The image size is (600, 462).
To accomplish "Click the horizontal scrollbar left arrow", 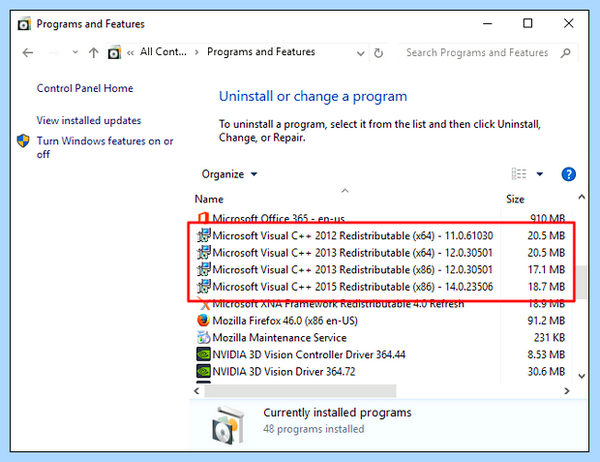I will pyautogui.click(x=197, y=391).
